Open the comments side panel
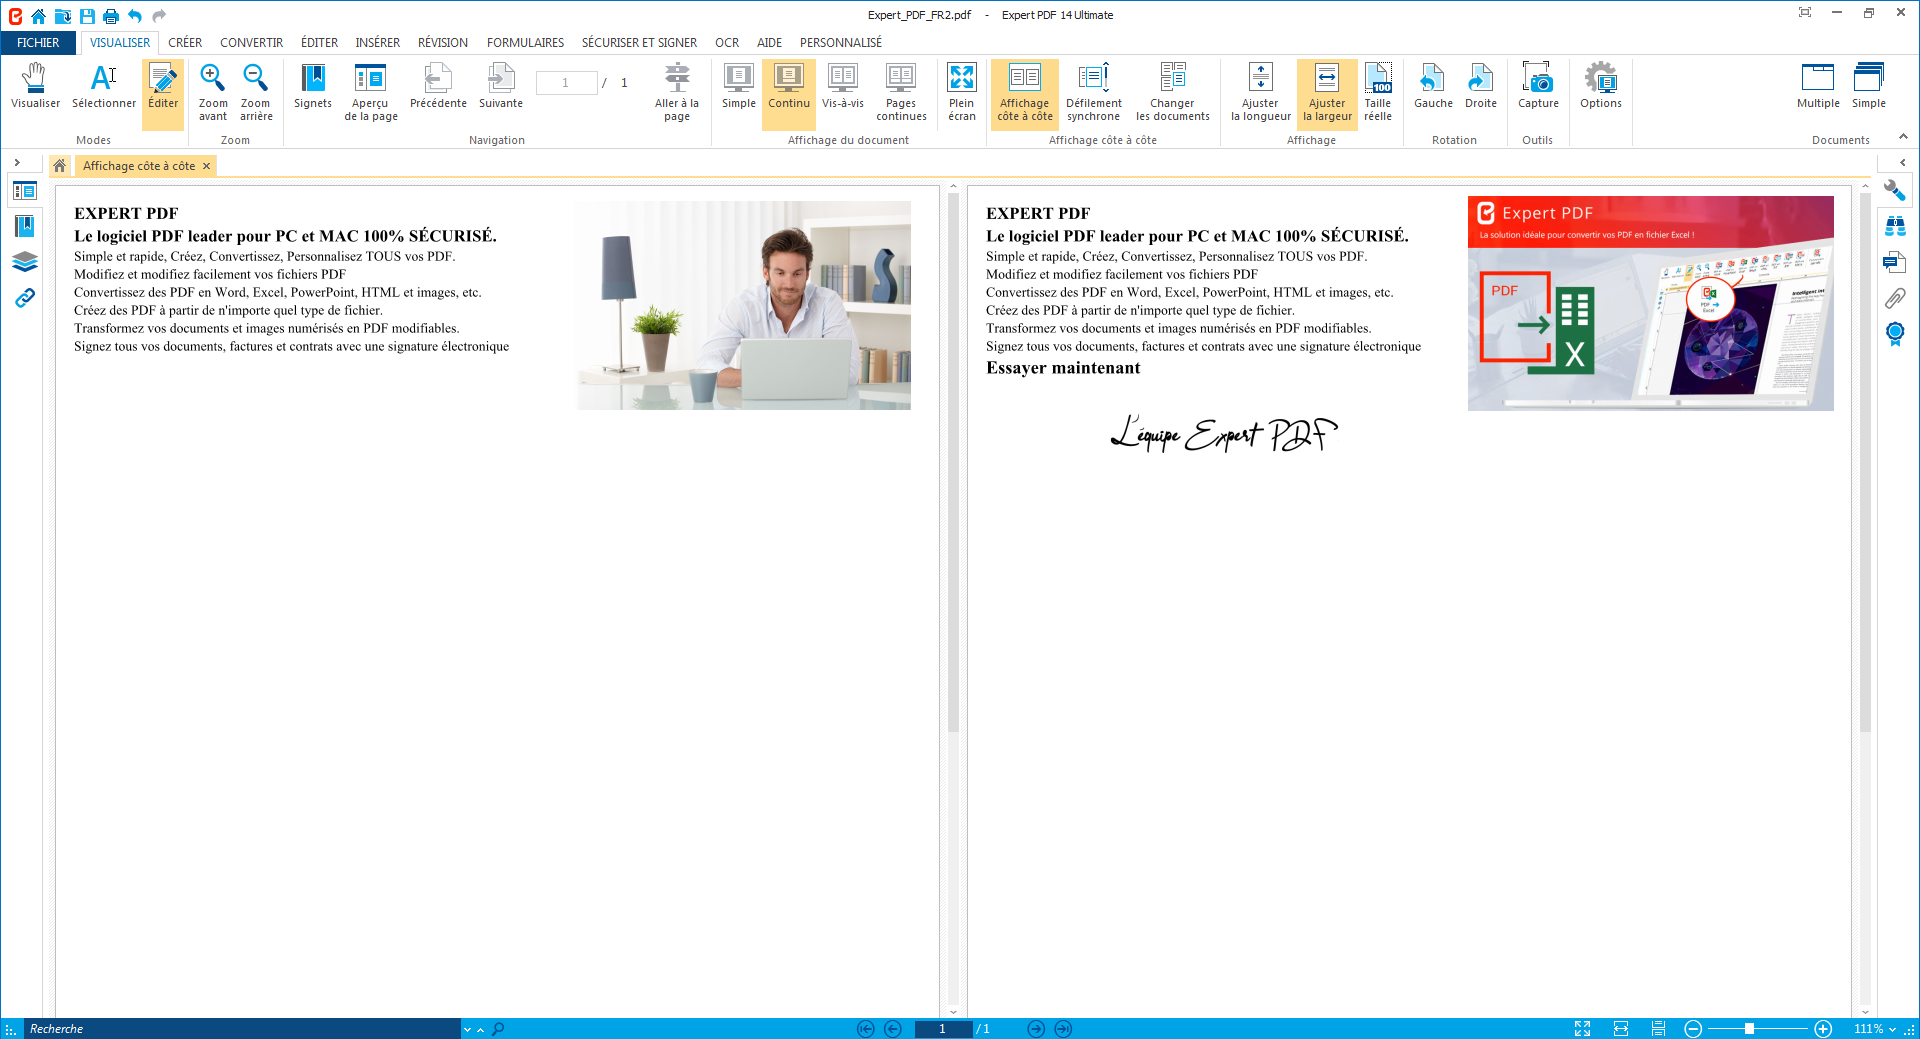This screenshot has height=1039, width=1920. click(1894, 262)
